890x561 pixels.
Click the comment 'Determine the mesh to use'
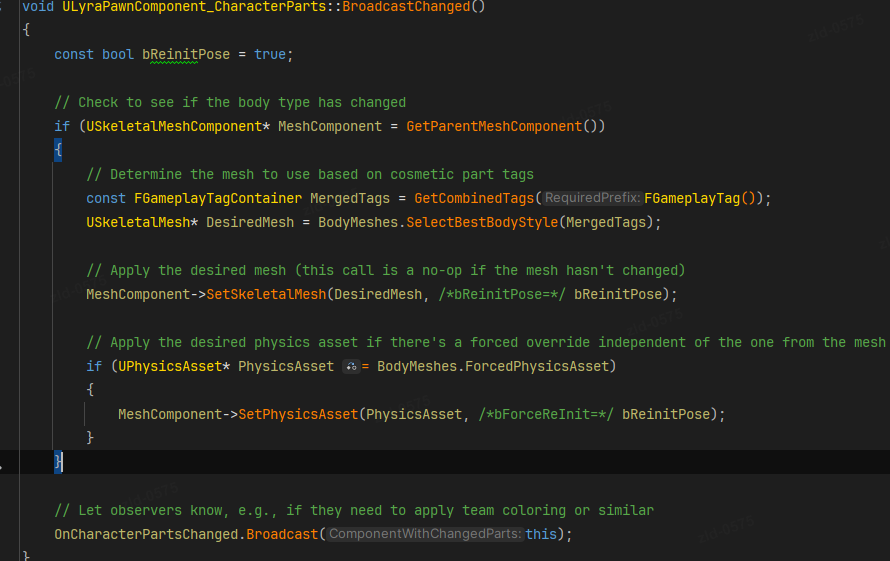310,174
